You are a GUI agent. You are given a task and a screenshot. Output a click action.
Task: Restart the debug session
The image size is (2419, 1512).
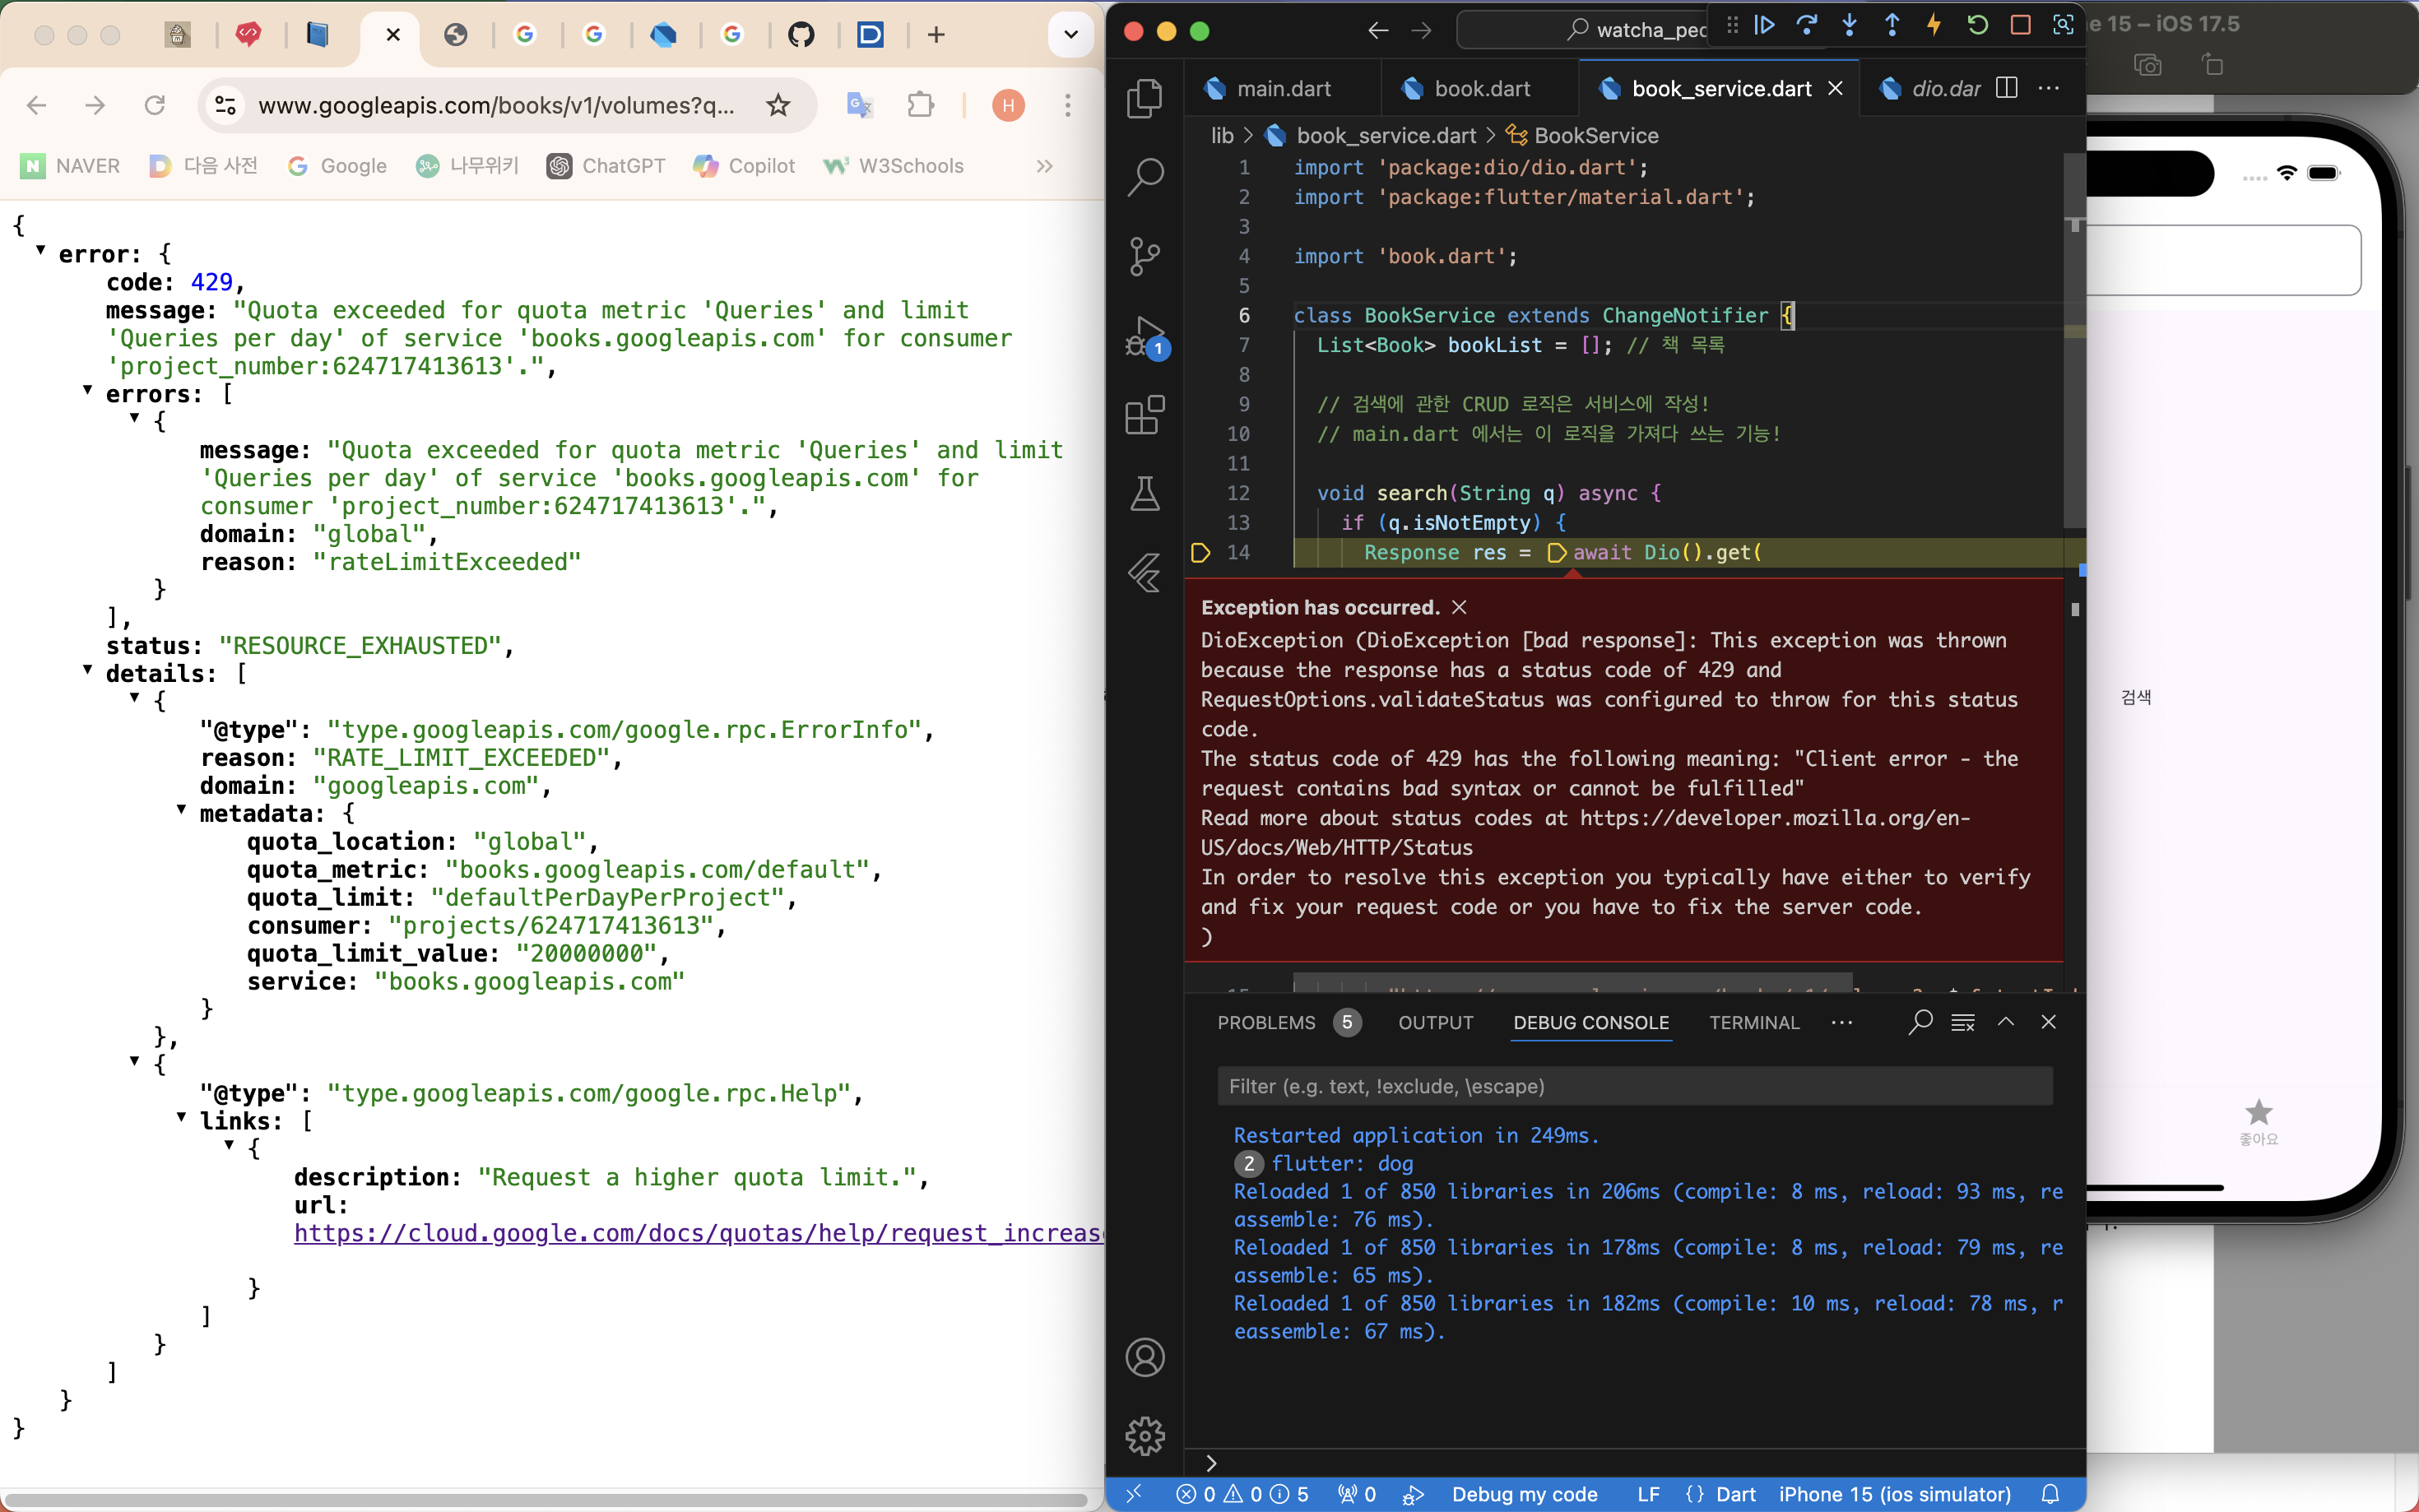pos(1977,25)
